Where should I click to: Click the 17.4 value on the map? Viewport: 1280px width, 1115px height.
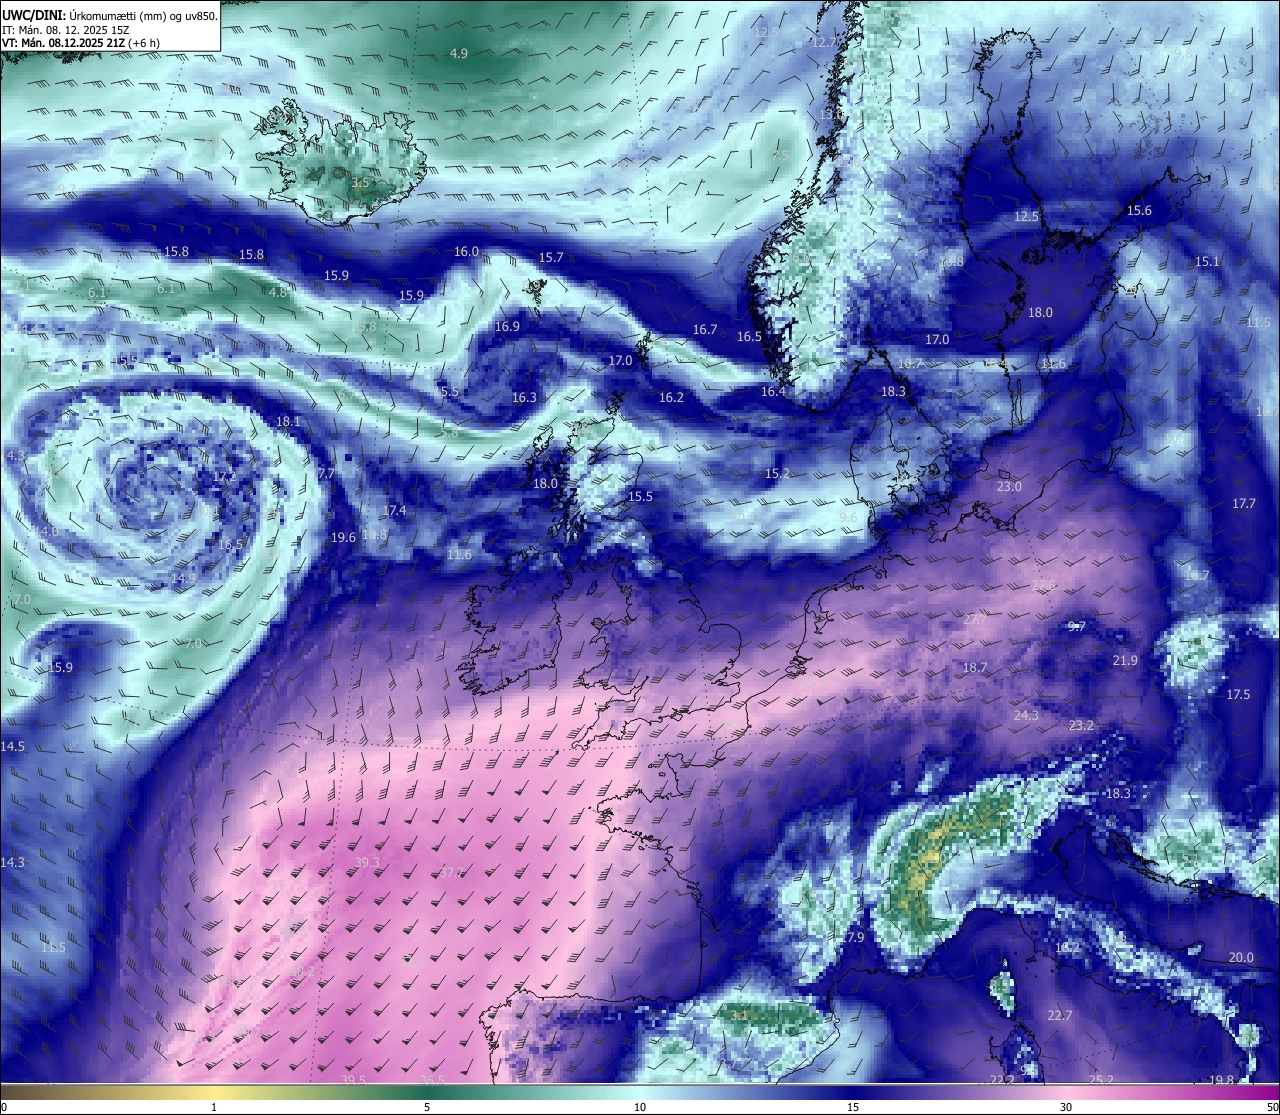pos(394,511)
